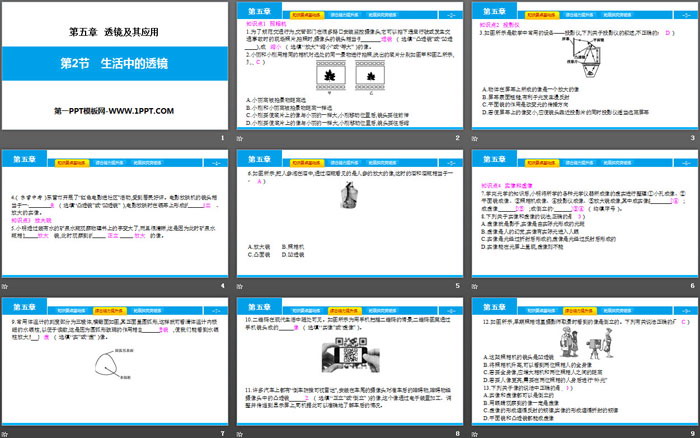Select slide 6 thumbnail with questions 7 and 8

coord(585,213)
